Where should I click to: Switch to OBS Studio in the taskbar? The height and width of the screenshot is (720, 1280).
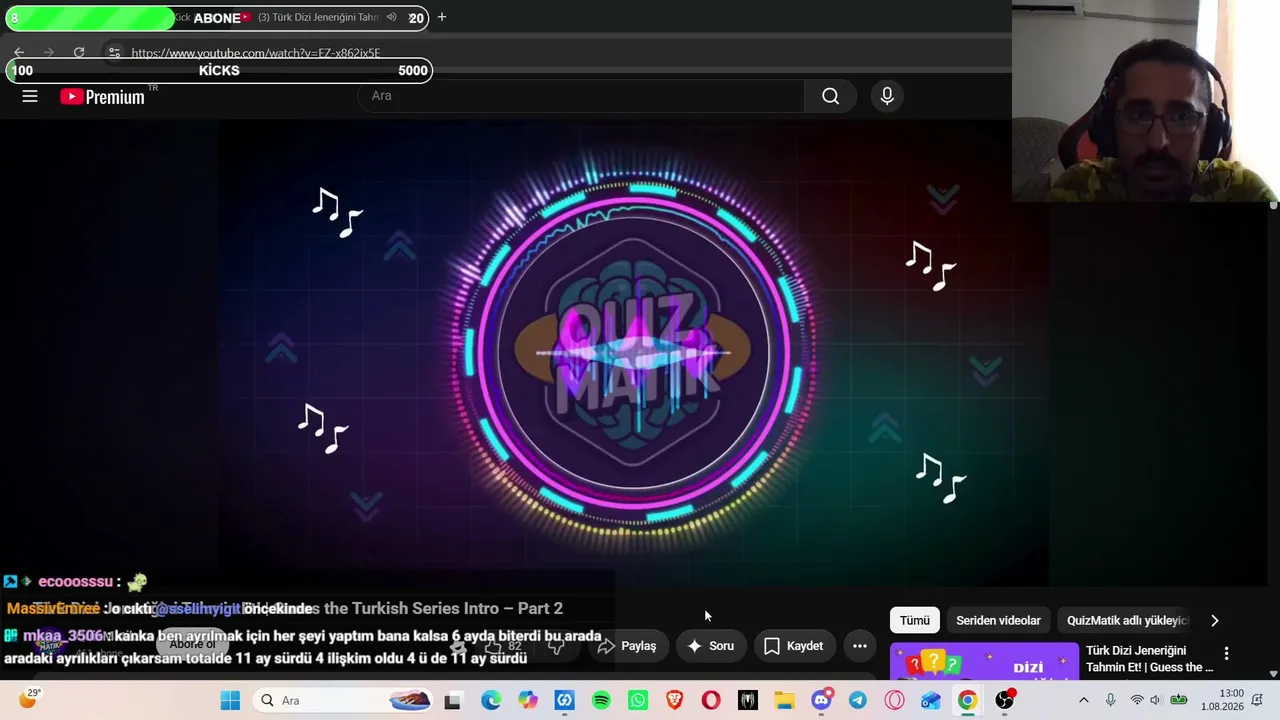(1005, 700)
